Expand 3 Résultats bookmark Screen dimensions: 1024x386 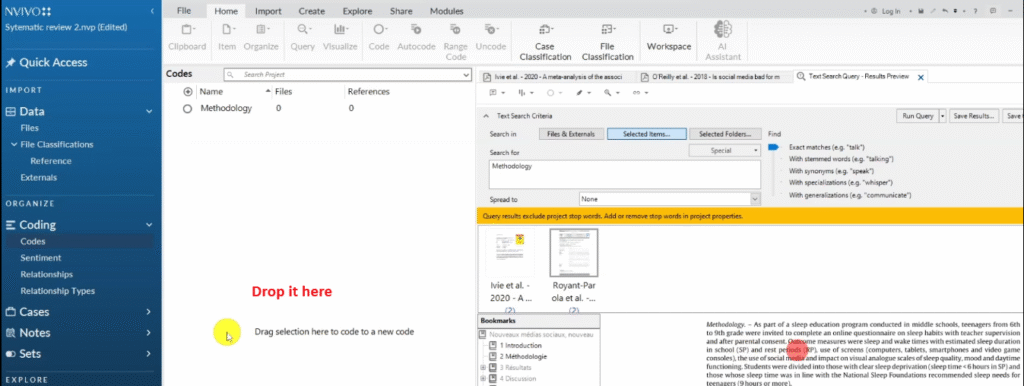coord(483,368)
